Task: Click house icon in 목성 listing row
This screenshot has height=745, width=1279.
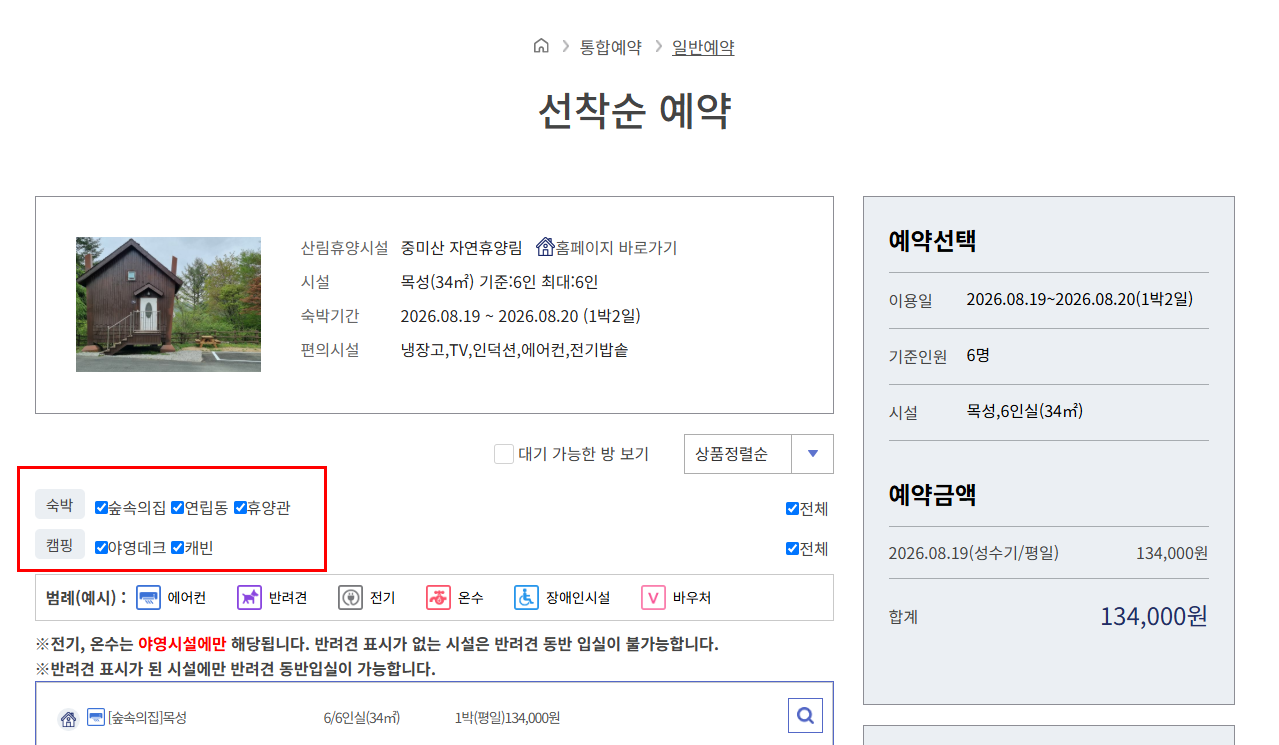Action: 68,718
